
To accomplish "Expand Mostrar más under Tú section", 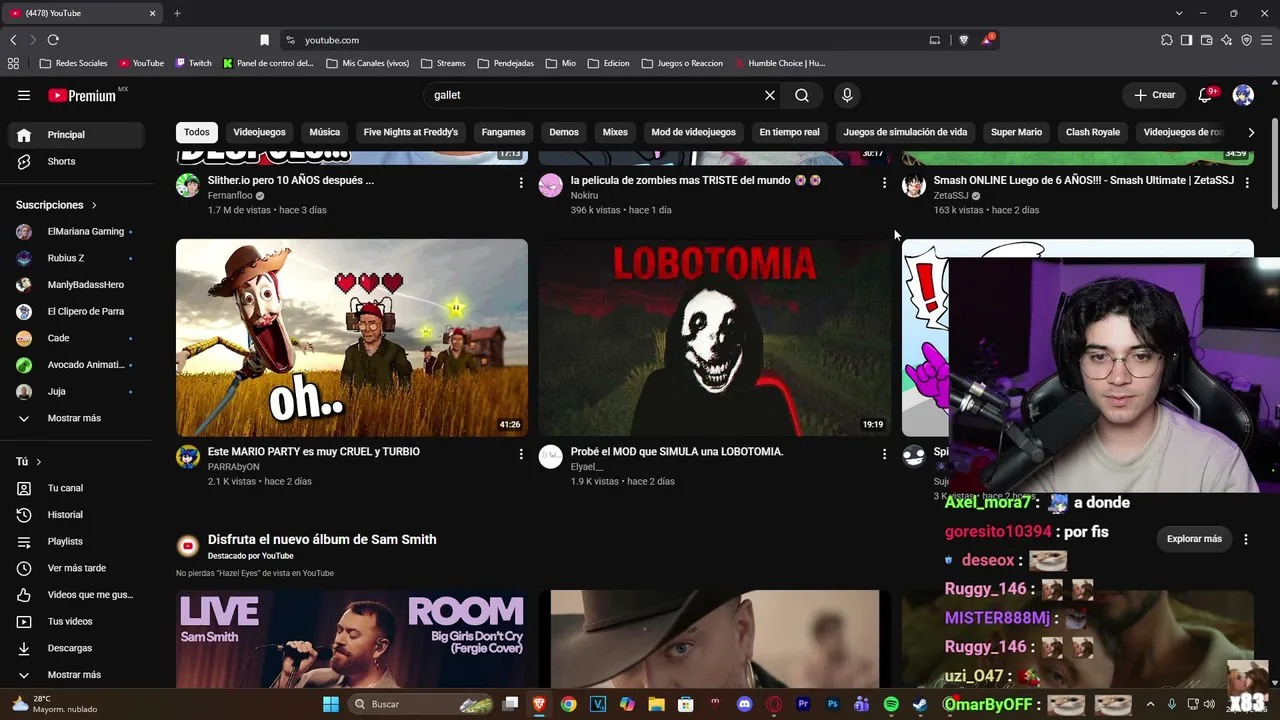I will [77, 675].
